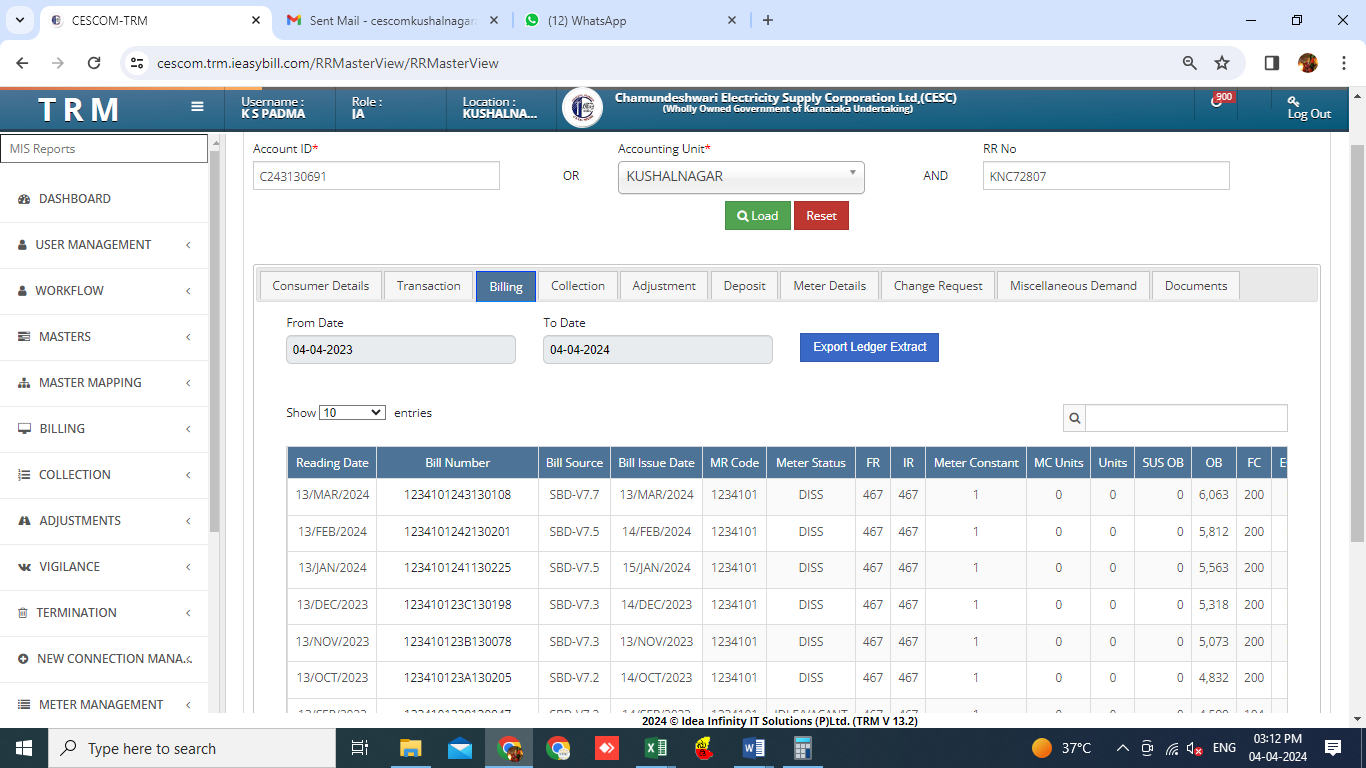Switch to the Documents tab

click(1196, 286)
